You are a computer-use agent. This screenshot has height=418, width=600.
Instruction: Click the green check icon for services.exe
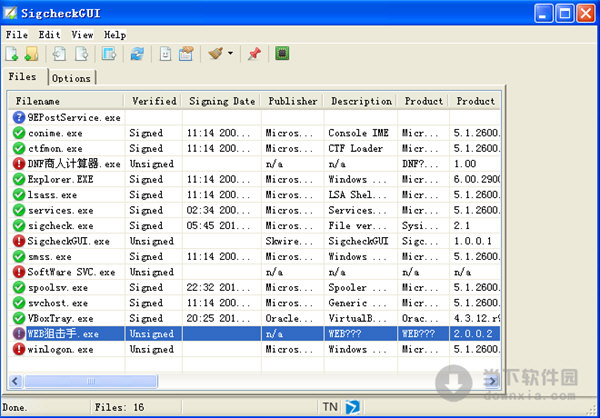19,210
